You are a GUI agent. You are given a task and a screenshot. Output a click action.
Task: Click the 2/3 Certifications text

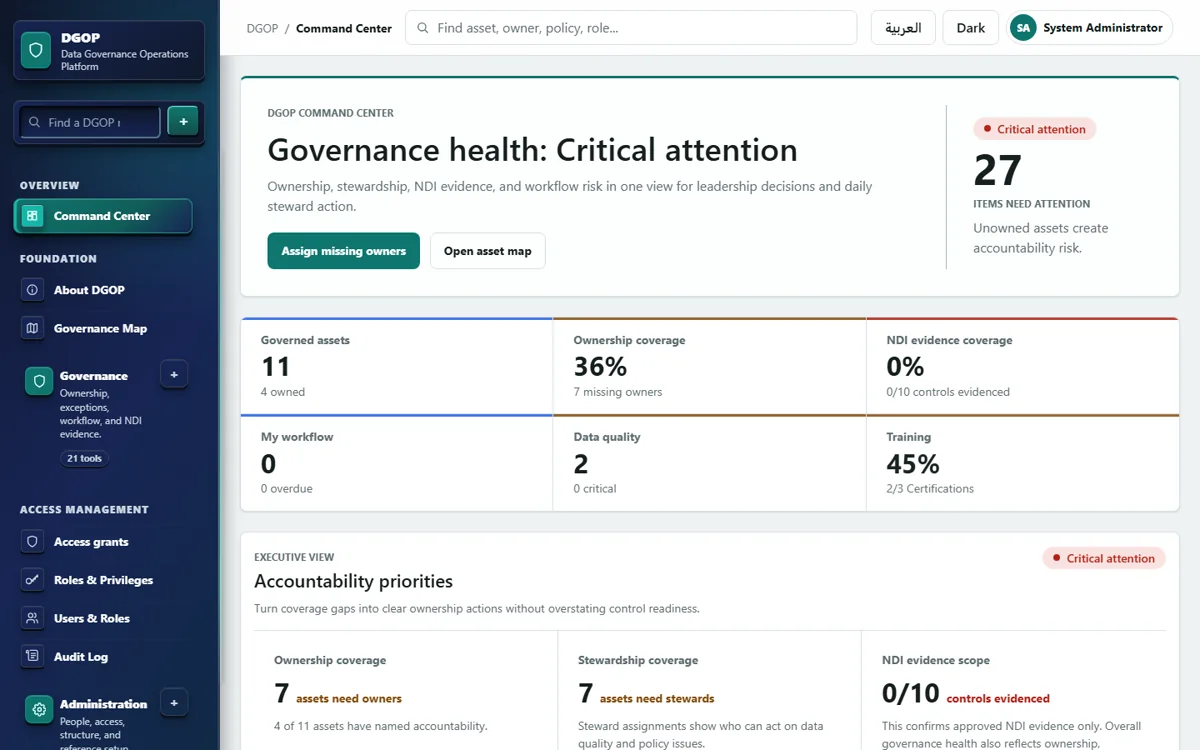tap(930, 489)
